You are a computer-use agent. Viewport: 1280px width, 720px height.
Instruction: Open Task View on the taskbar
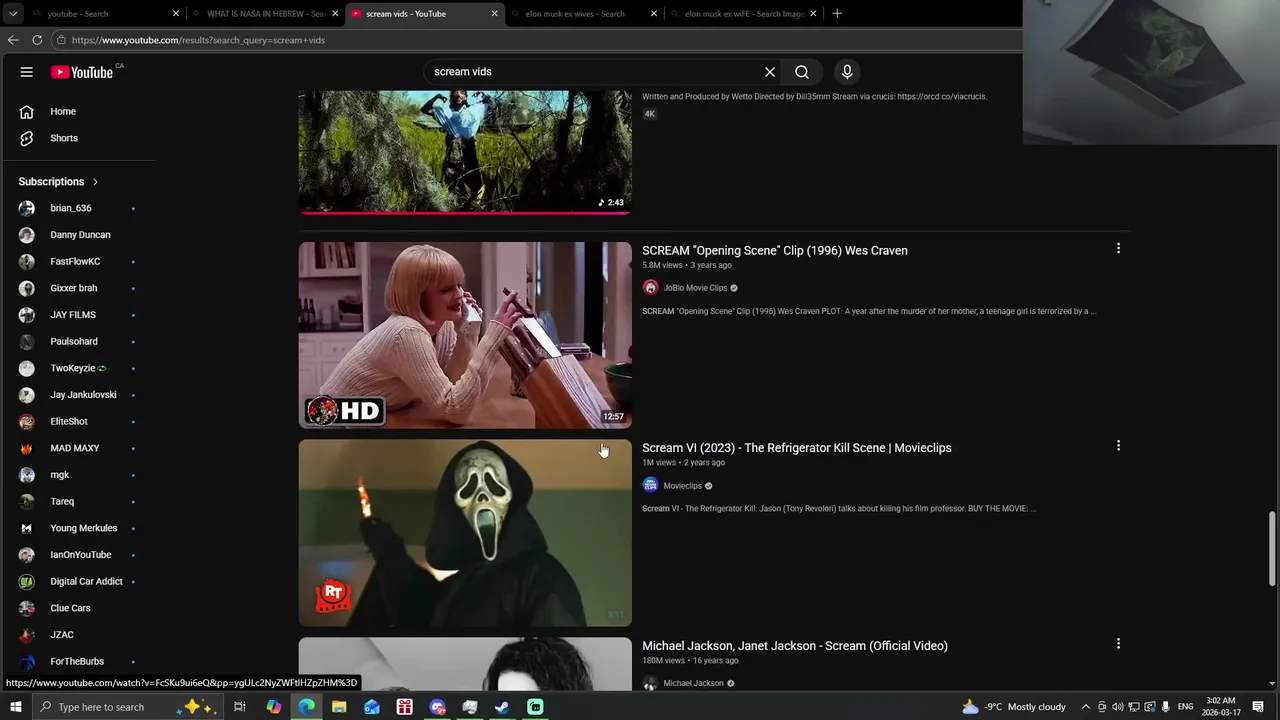coord(240,707)
